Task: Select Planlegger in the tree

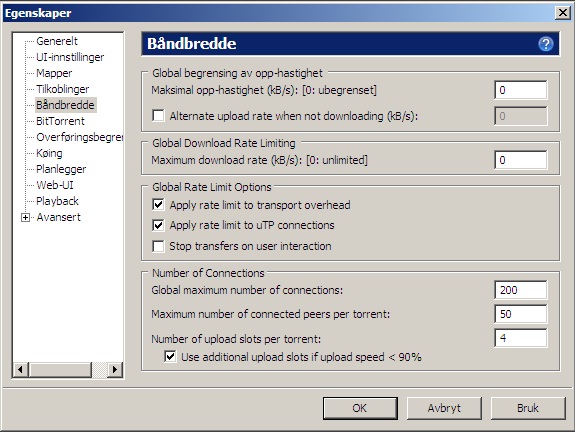Action: [x=61, y=169]
